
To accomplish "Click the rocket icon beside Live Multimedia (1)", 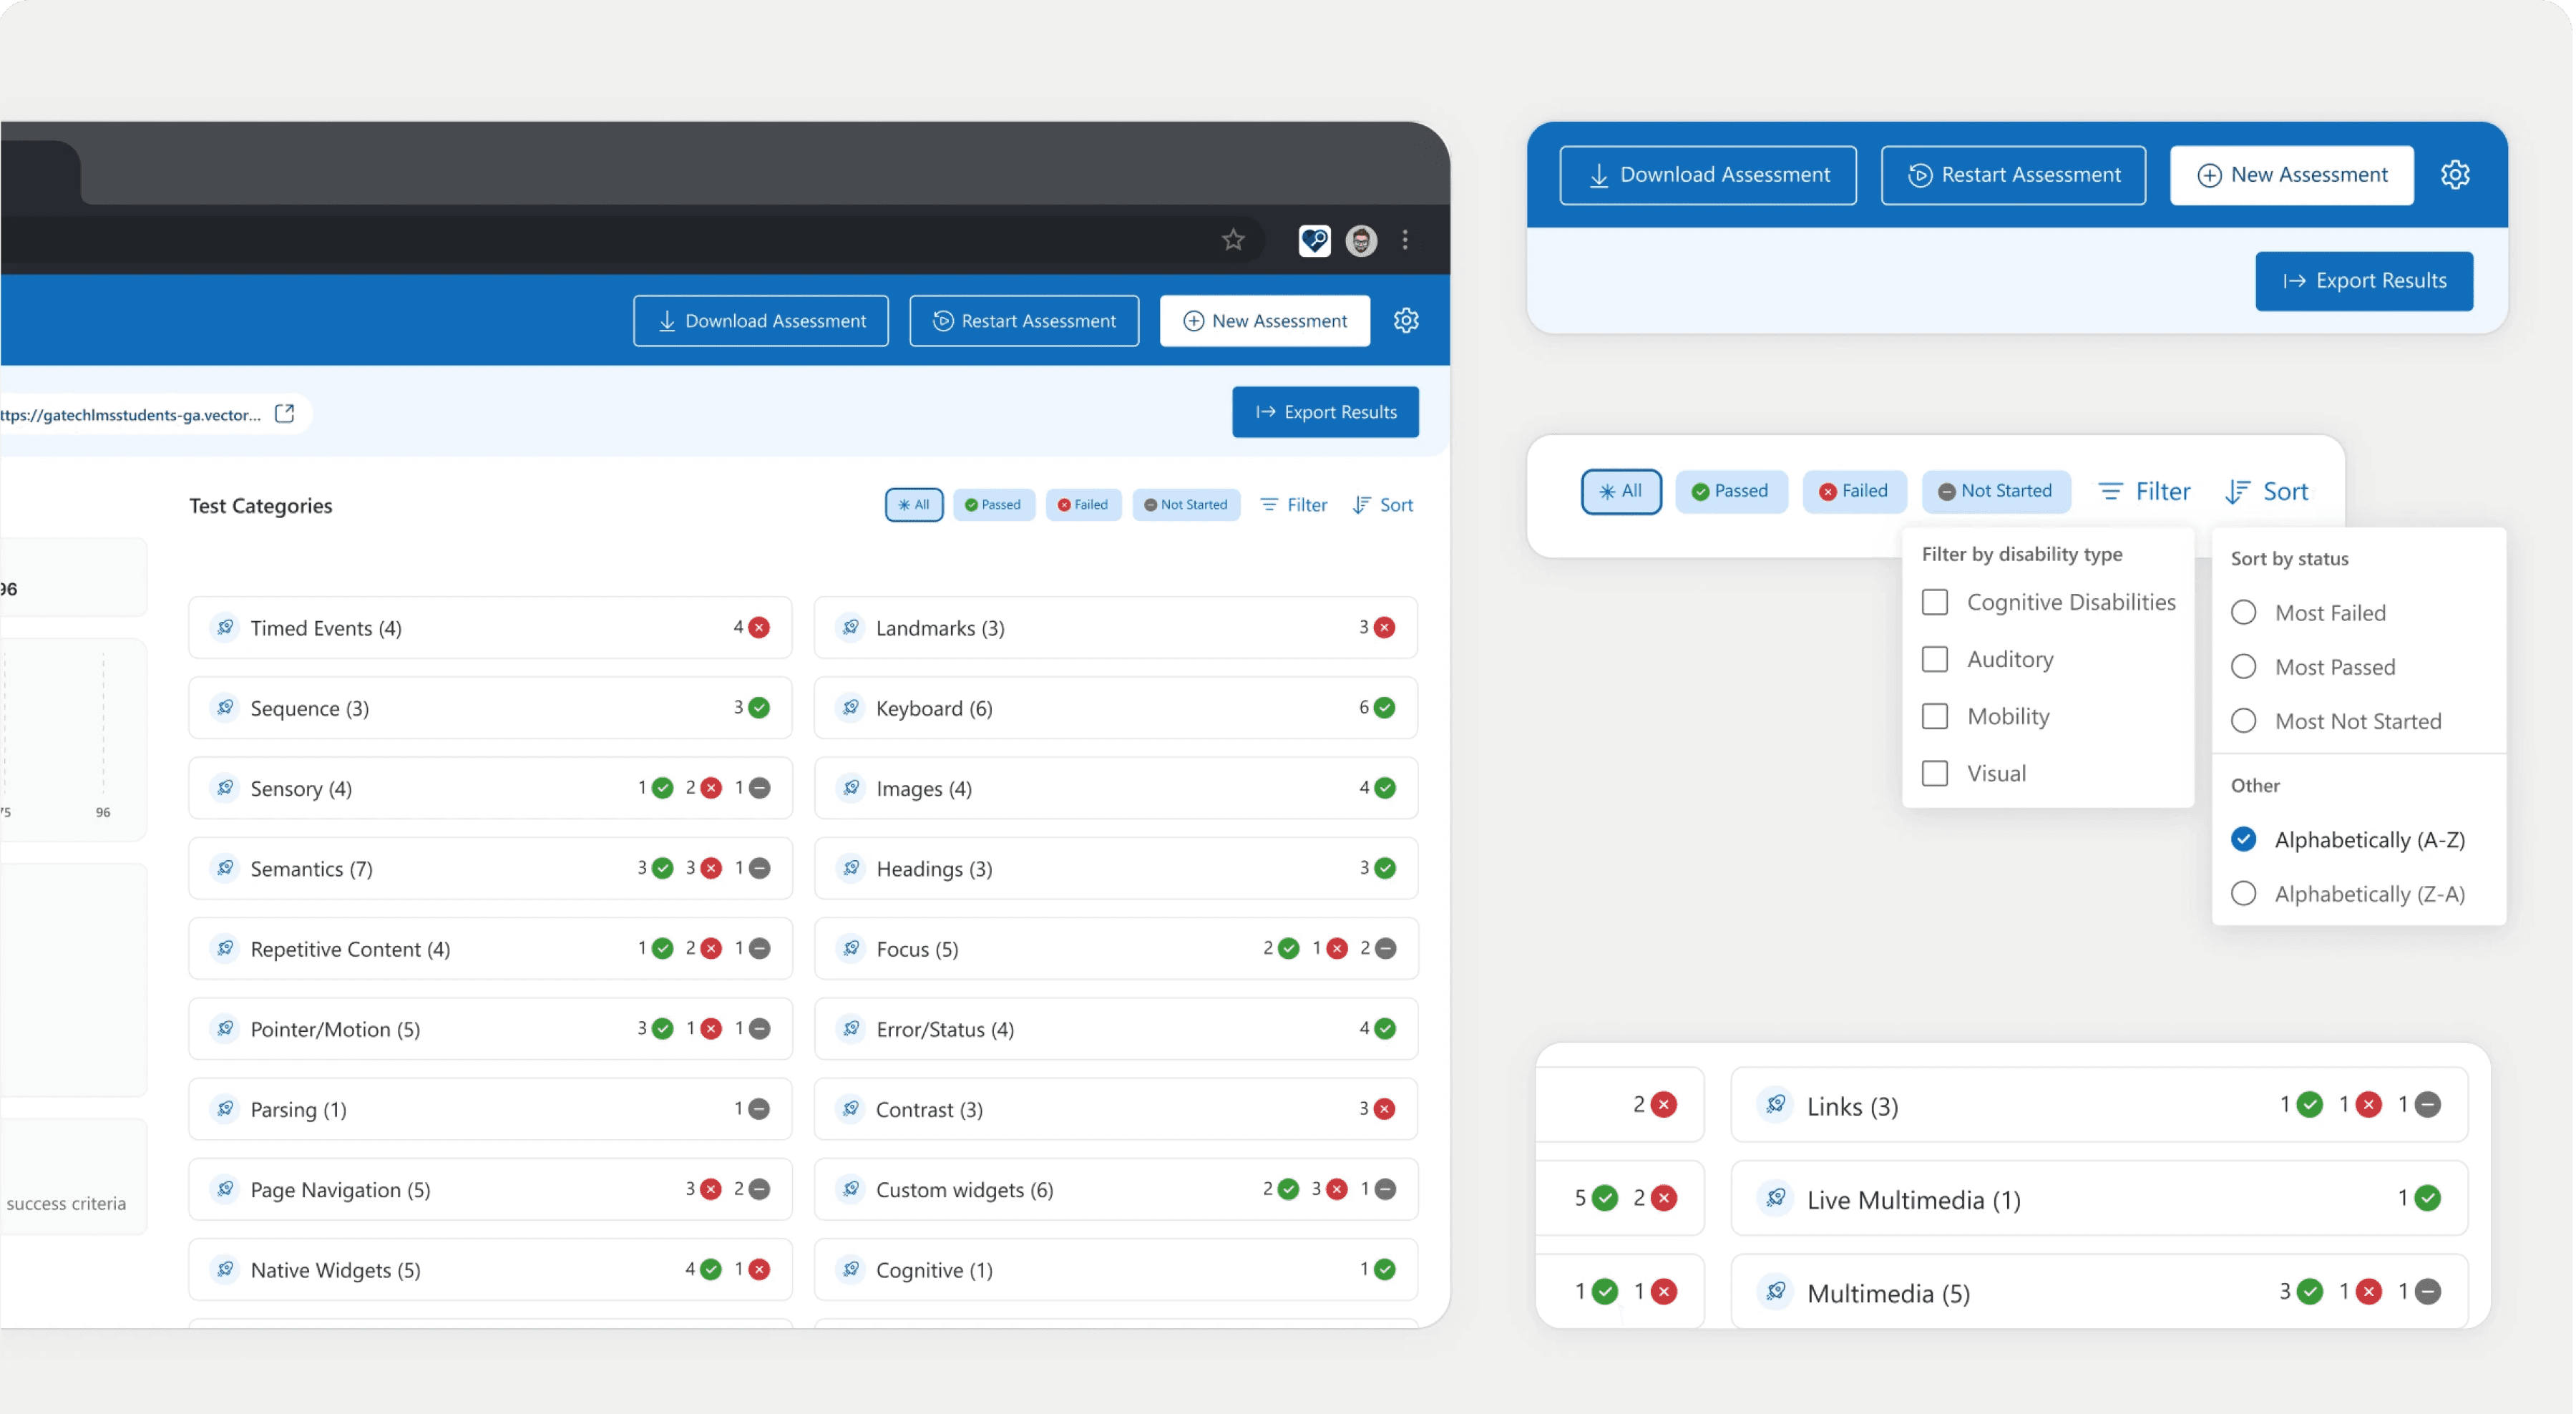I will pyautogui.click(x=1776, y=1198).
